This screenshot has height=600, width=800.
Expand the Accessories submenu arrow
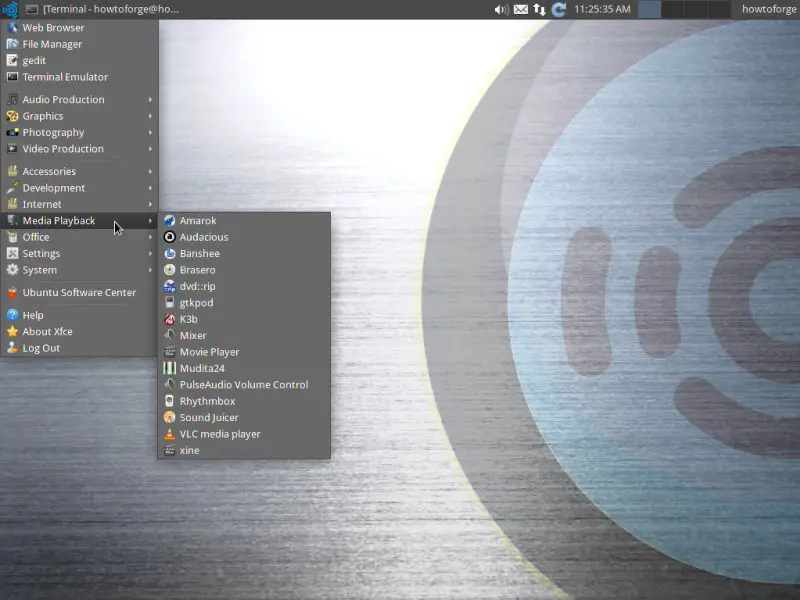click(x=150, y=171)
